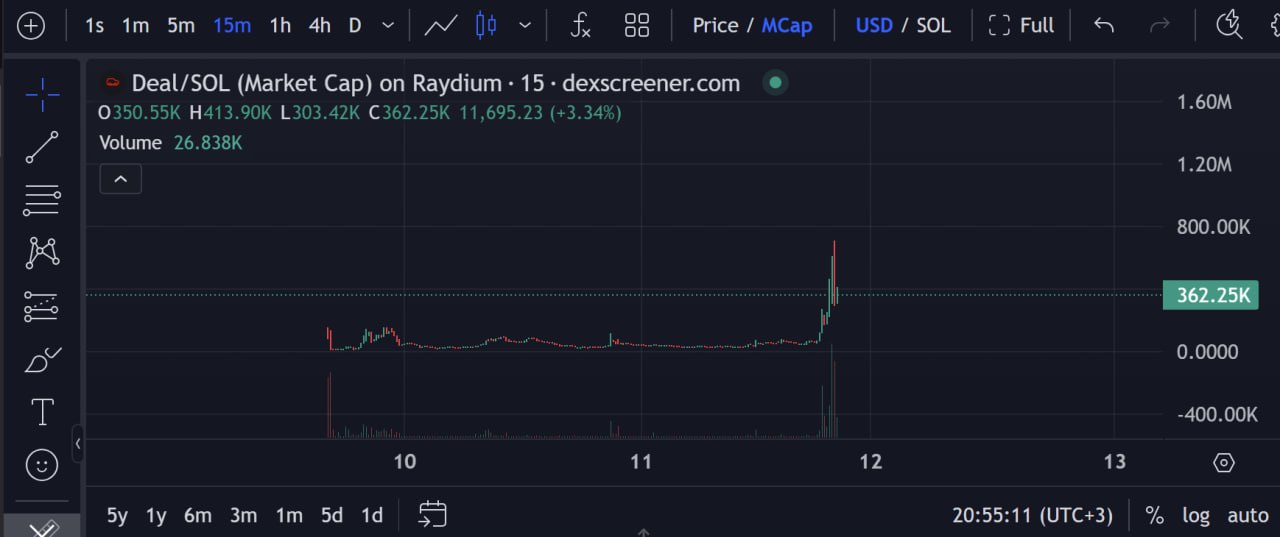Select the forecasting and measurement tool

point(42,306)
